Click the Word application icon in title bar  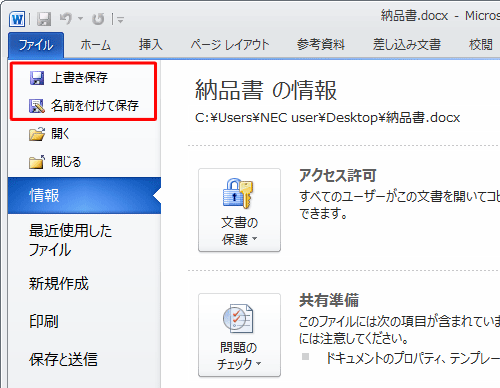pos(17,19)
